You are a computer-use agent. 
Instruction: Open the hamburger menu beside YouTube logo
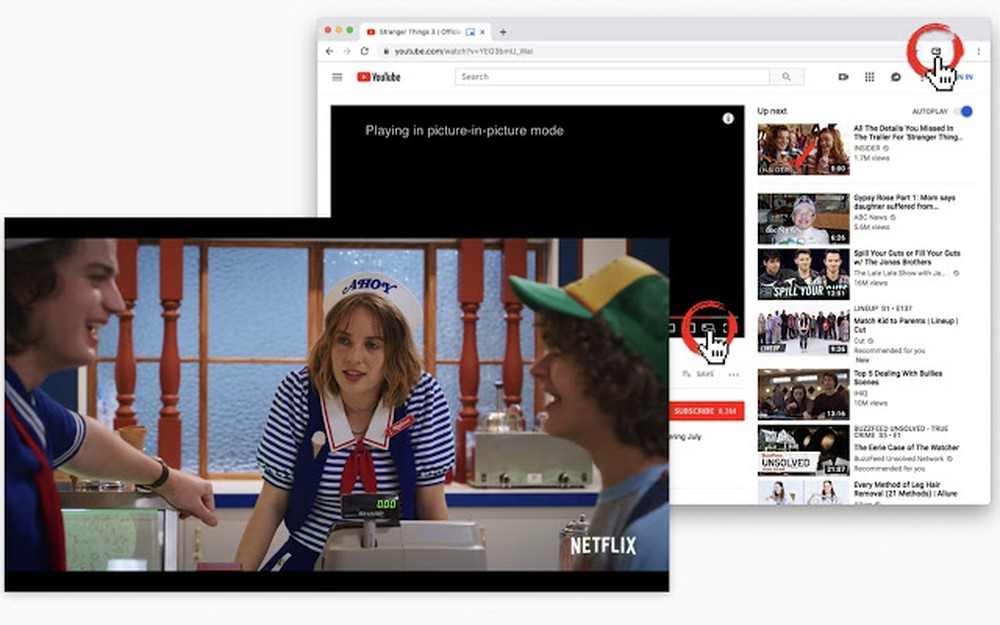[336, 77]
